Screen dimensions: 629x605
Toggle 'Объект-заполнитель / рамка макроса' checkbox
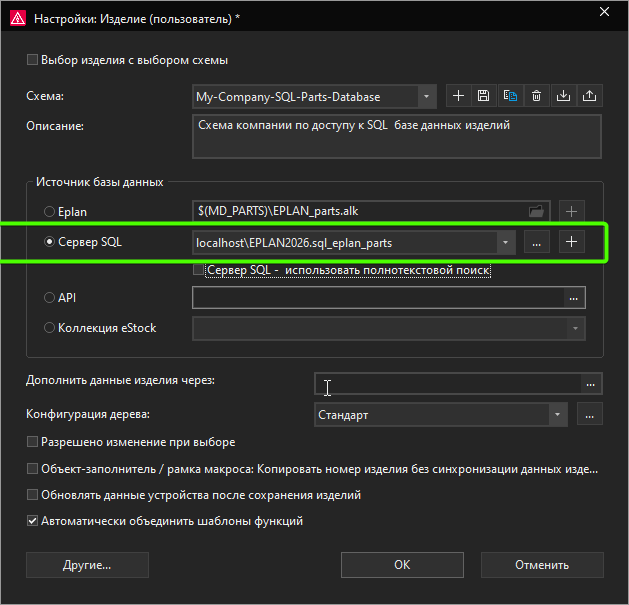click(x=32, y=469)
